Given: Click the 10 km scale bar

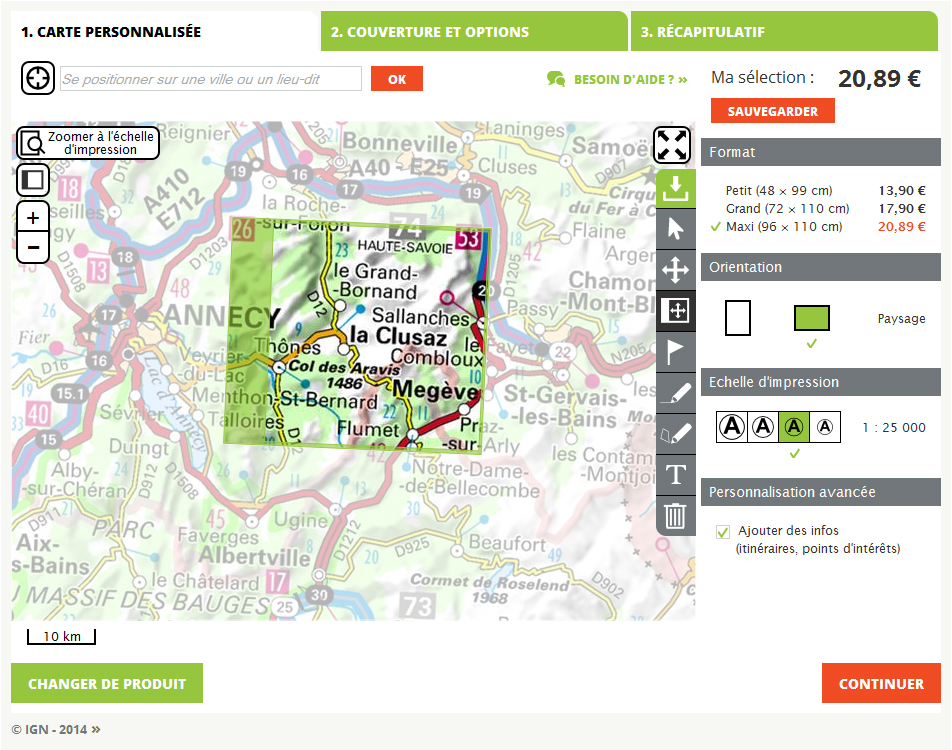Looking at the screenshot, I should pos(61,636).
